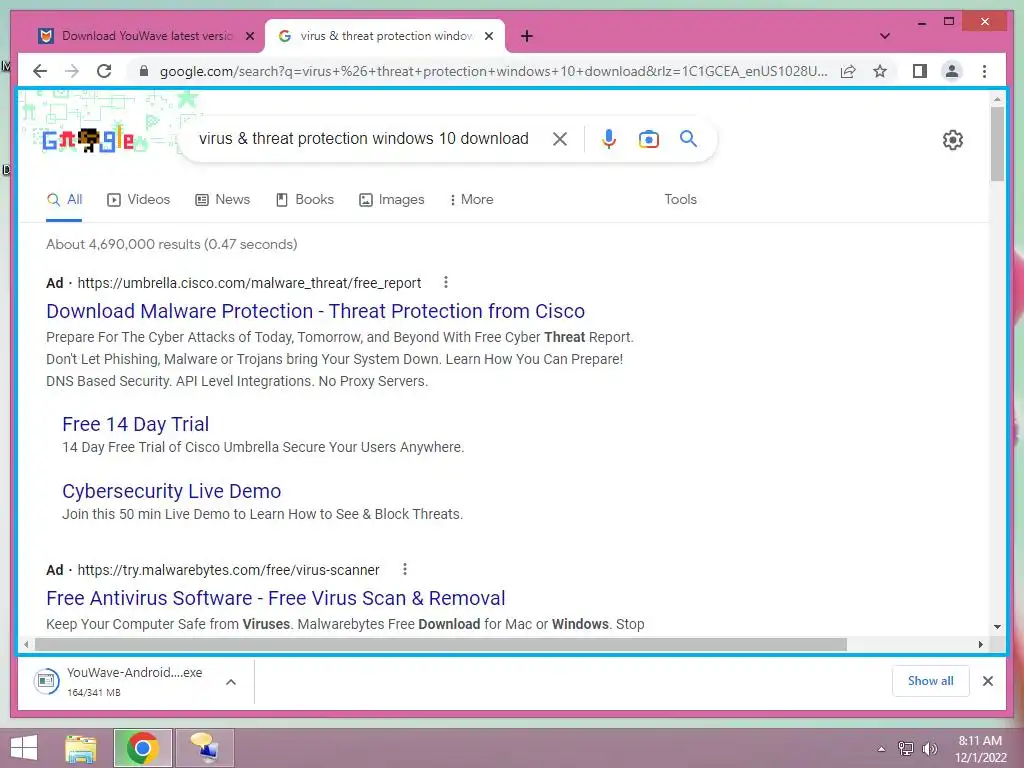Submit search with the magnifier icon
This screenshot has height=768, width=1024.
[x=688, y=138]
